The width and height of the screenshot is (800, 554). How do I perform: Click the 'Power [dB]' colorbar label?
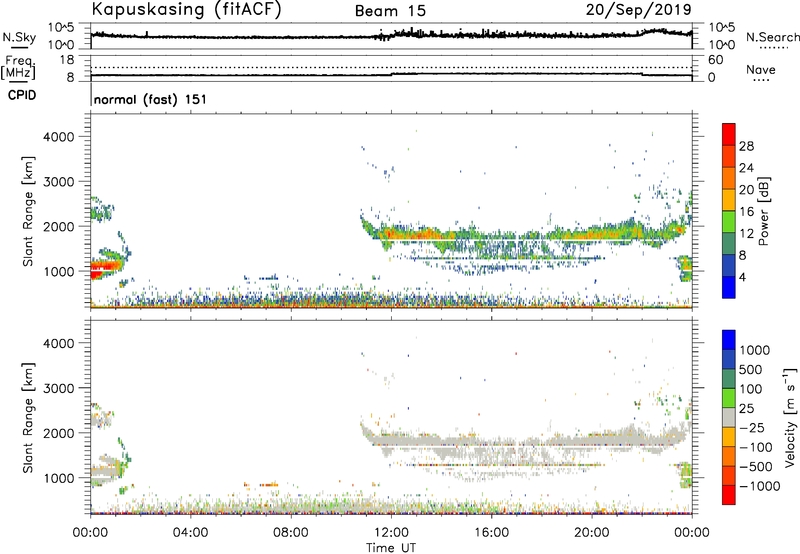(x=764, y=211)
